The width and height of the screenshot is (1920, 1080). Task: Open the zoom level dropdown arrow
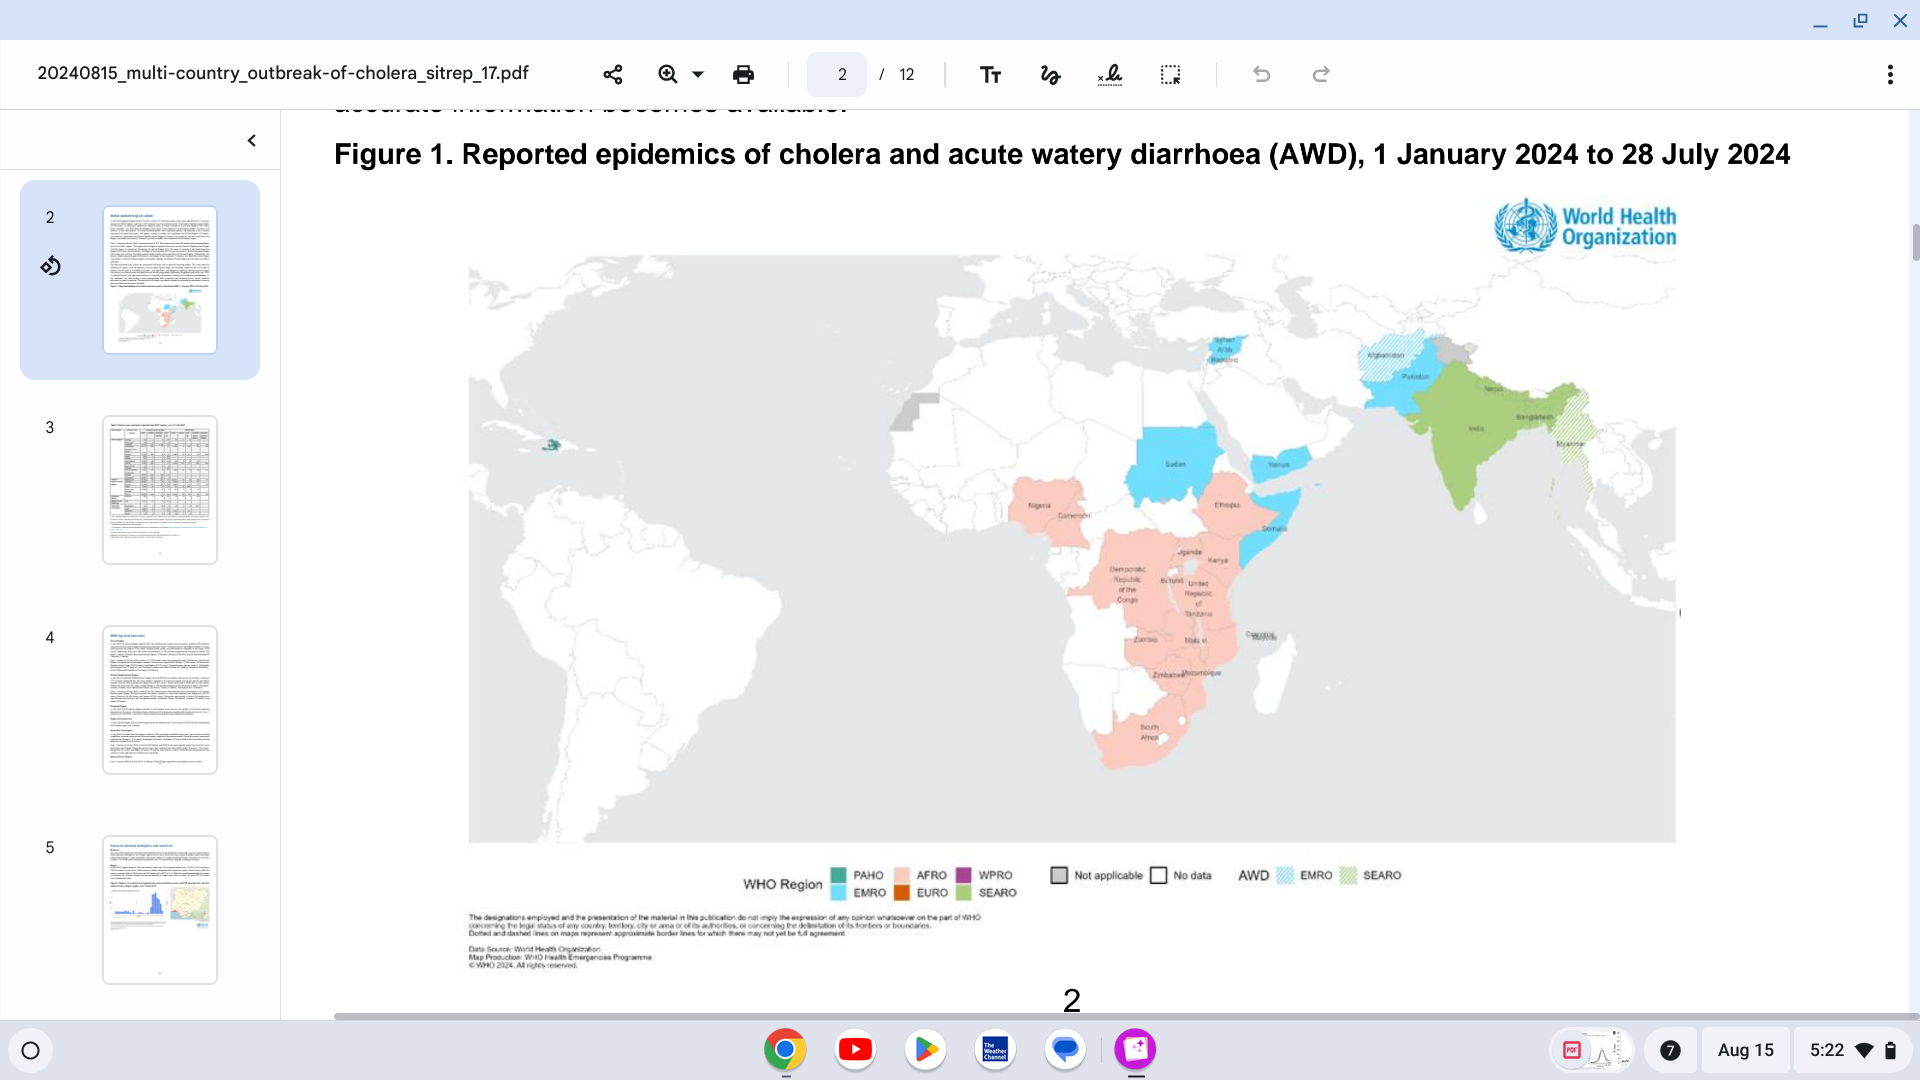pyautogui.click(x=698, y=74)
